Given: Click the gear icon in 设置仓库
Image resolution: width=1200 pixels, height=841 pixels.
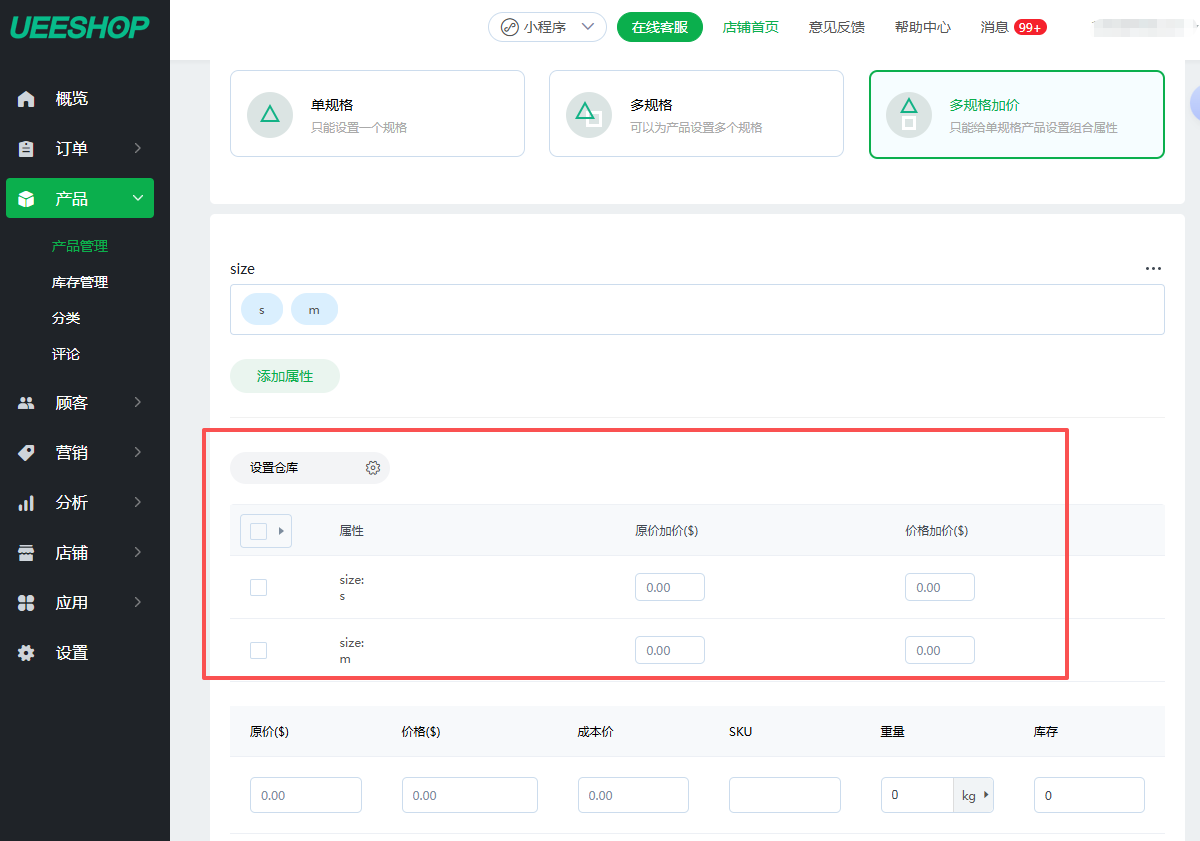Looking at the screenshot, I should (373, 468).
